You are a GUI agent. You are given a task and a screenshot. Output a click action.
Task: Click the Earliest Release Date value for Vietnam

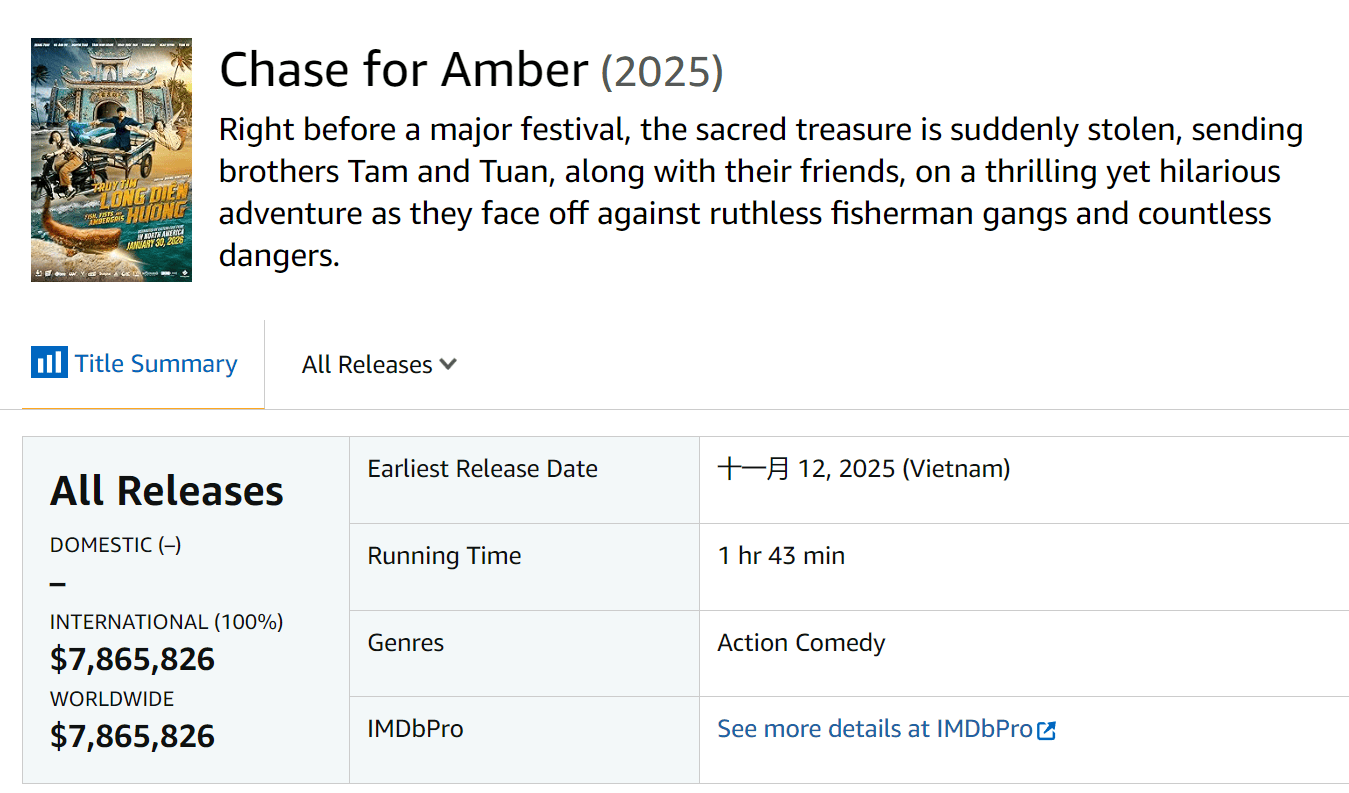863,469
